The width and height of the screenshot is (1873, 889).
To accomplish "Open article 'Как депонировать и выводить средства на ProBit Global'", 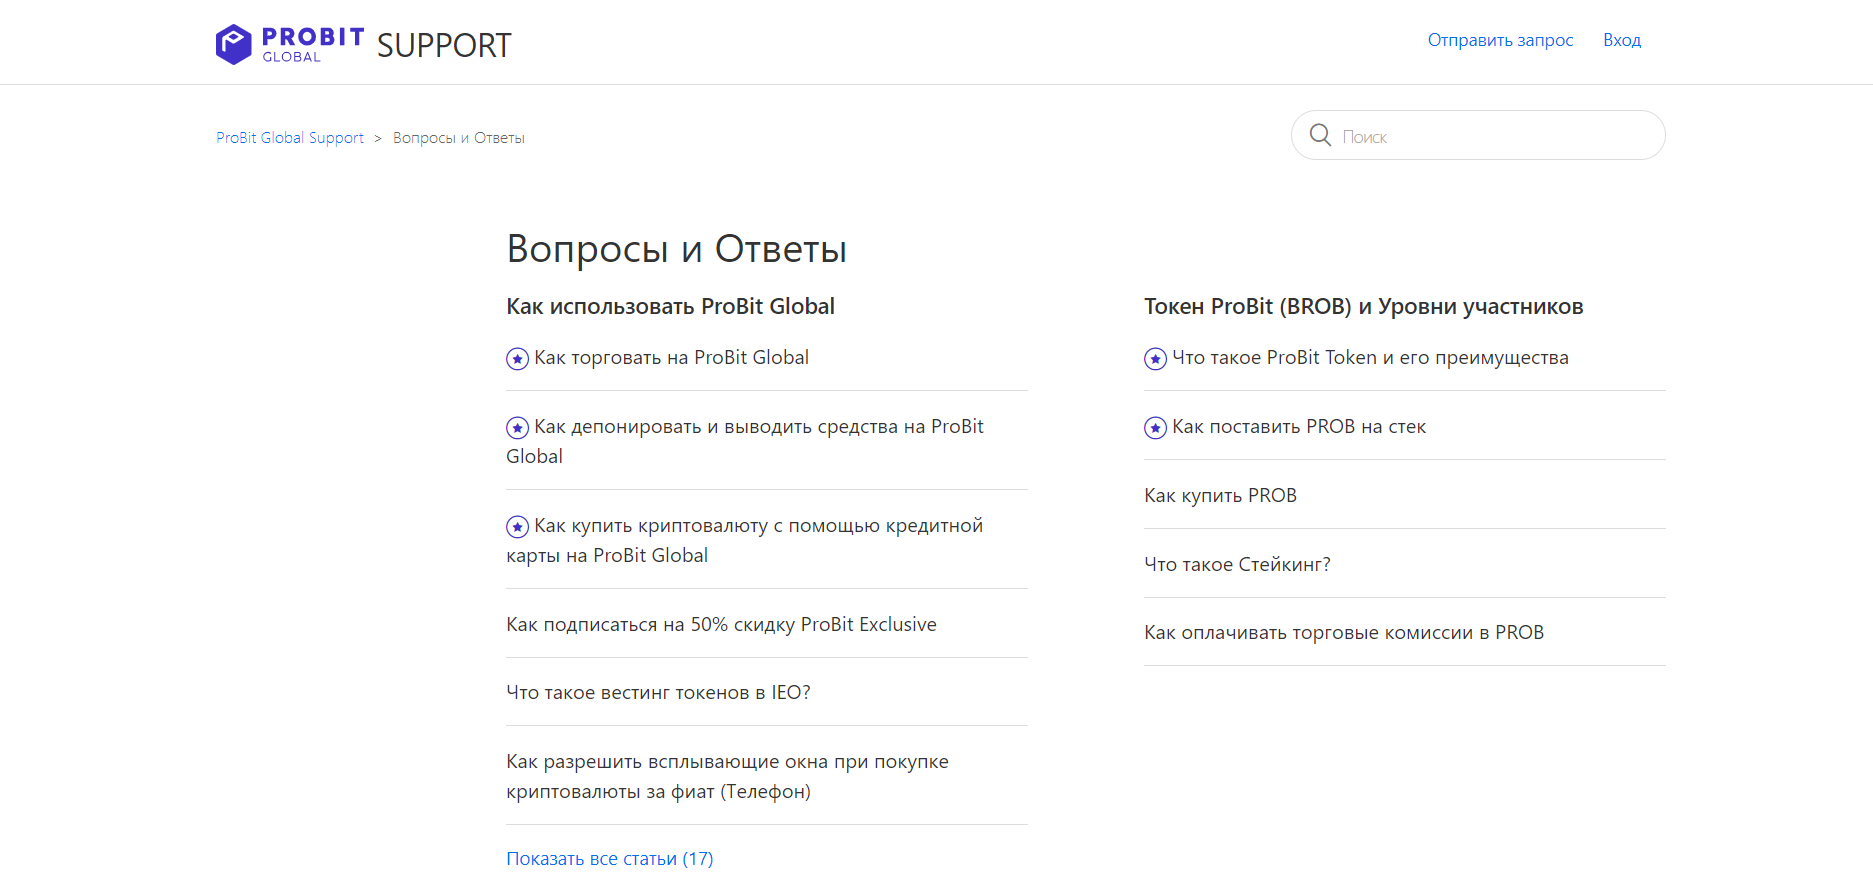I will pyautogui.click(x=745, y=441).
